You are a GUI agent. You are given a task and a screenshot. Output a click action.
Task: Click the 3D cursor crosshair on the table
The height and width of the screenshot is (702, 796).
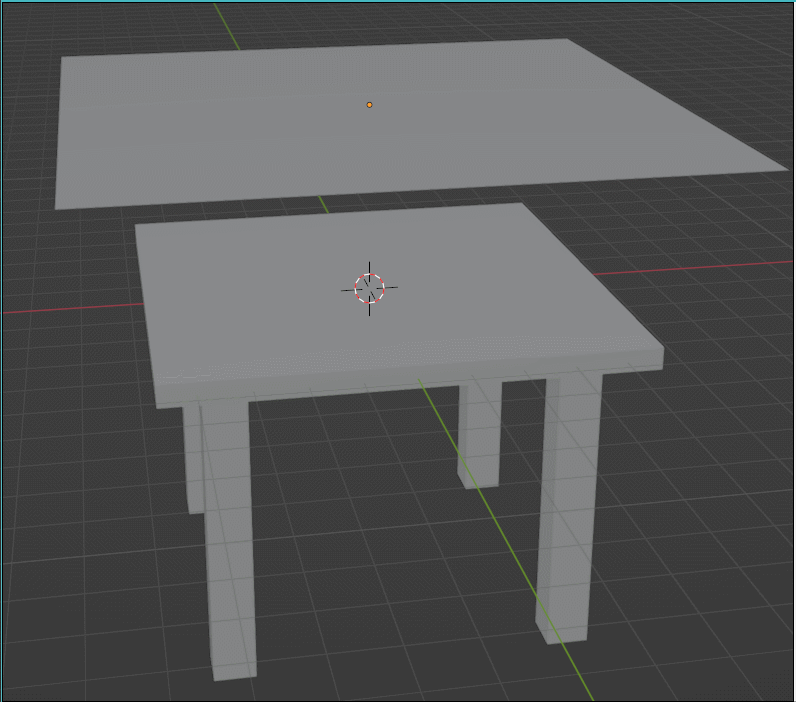point(369,288)
